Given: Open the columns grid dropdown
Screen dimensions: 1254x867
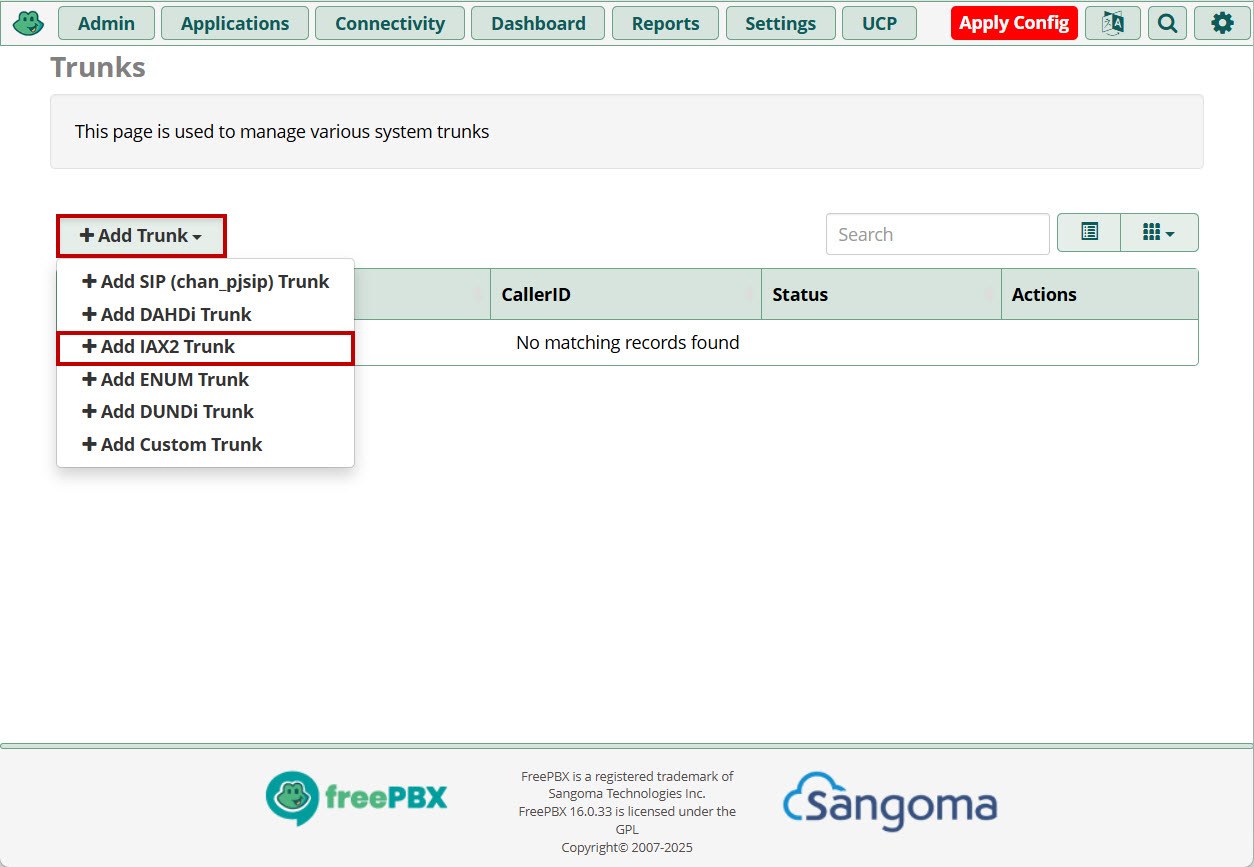Looking at the screenshot, I should [x=1158, y=233].
